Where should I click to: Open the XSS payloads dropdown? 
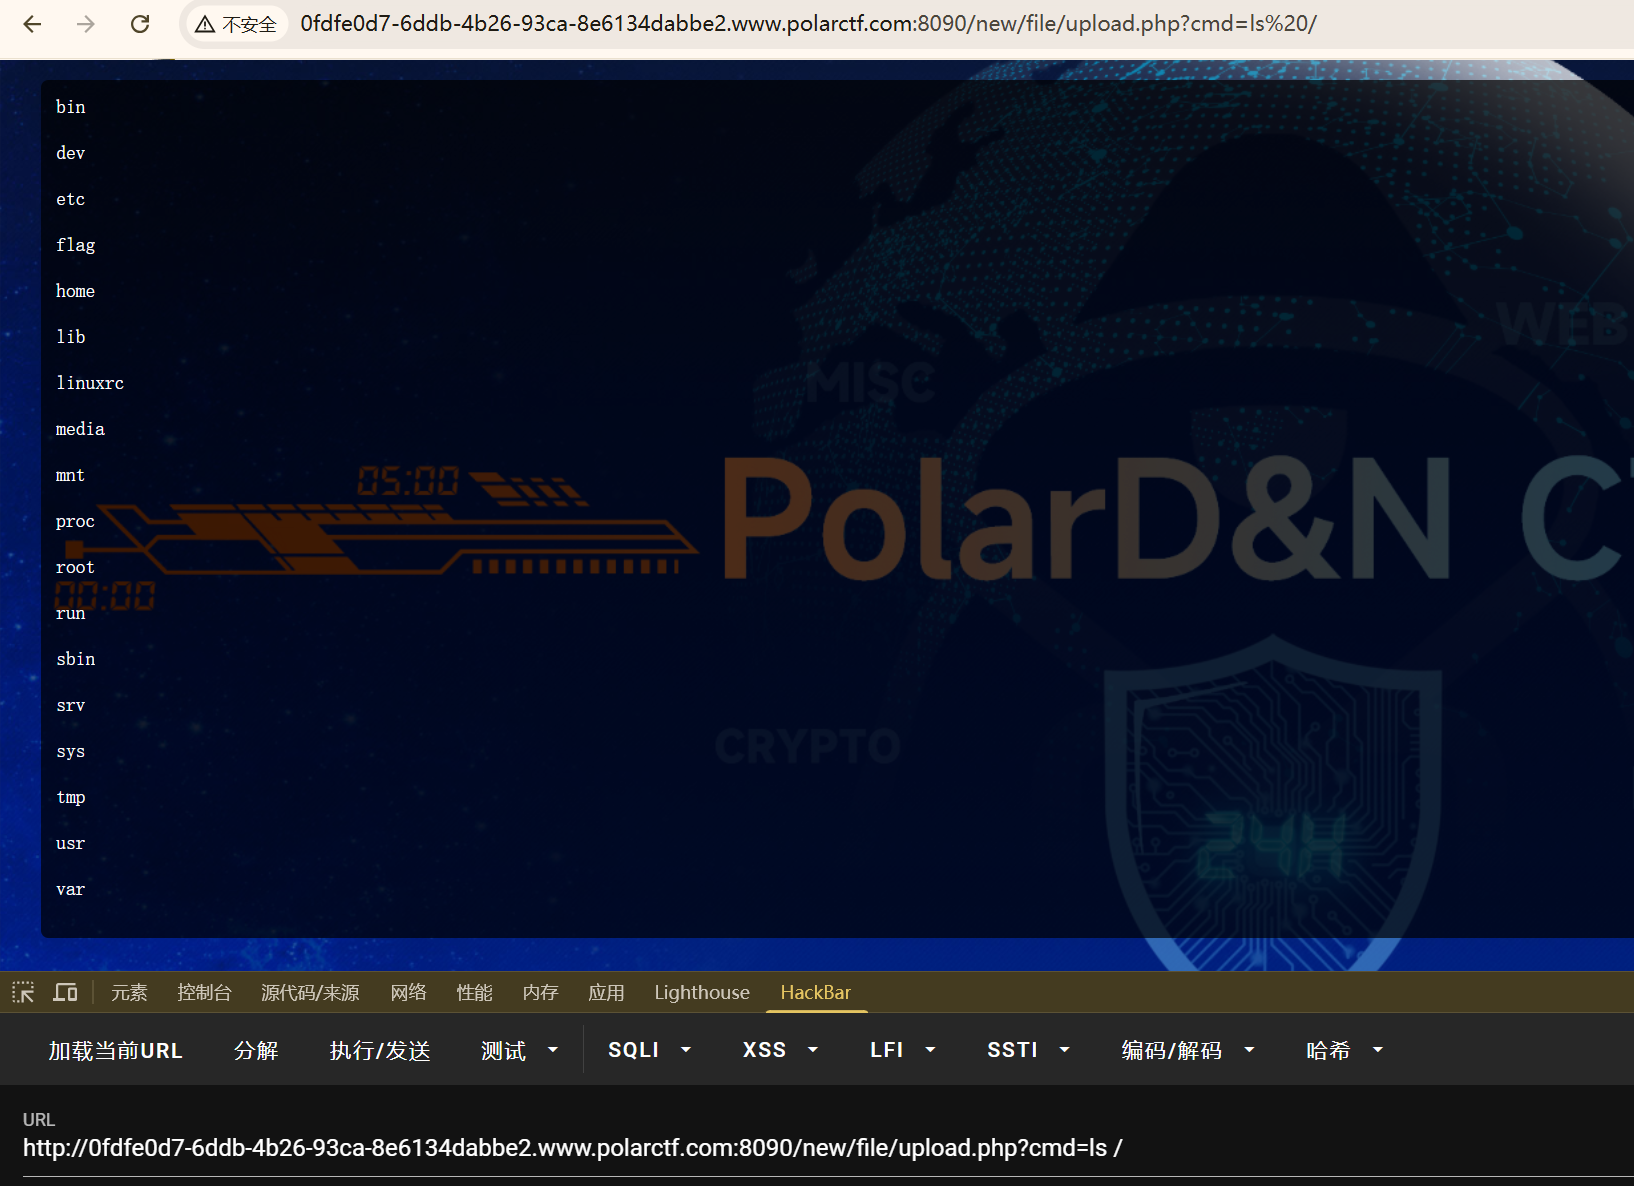coord(779,1050)
